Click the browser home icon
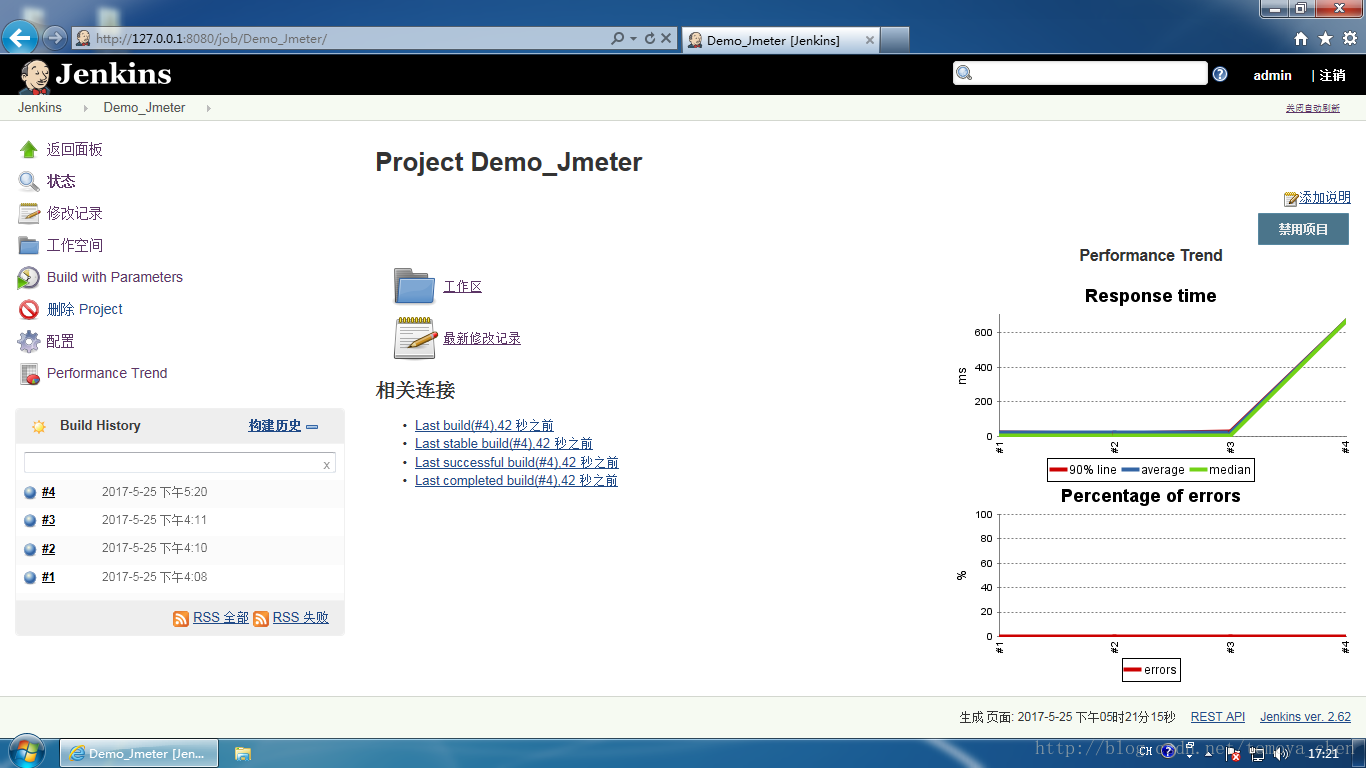Image resolution: width=1366 pixels, height=768 pixels. pyautogui.click(x=1301, y=39)
